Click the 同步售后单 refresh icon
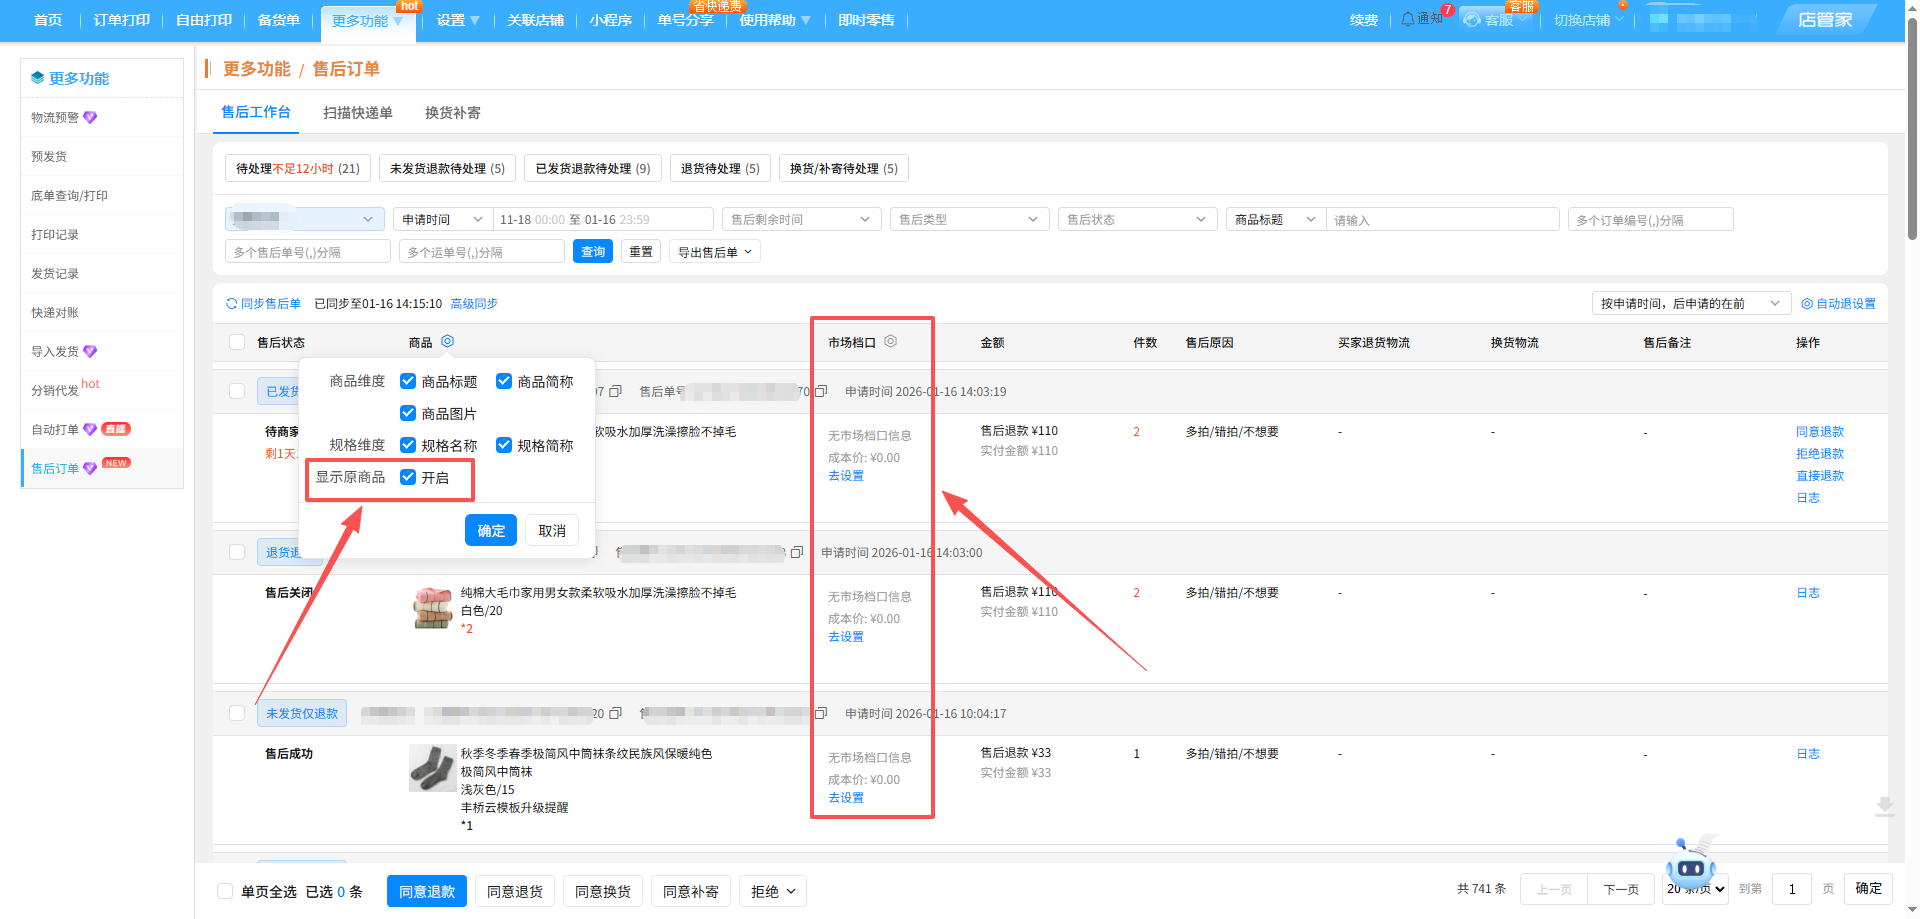 pyautogui.click(x=232, y=304)
